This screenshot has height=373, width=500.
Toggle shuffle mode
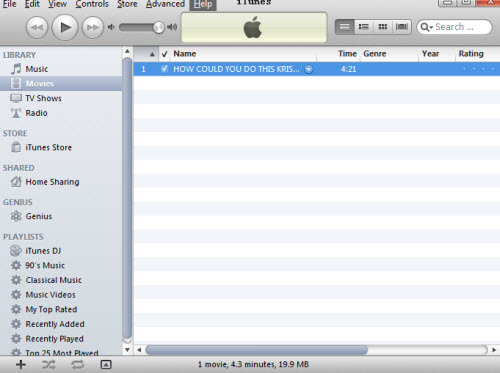(49, 365)
